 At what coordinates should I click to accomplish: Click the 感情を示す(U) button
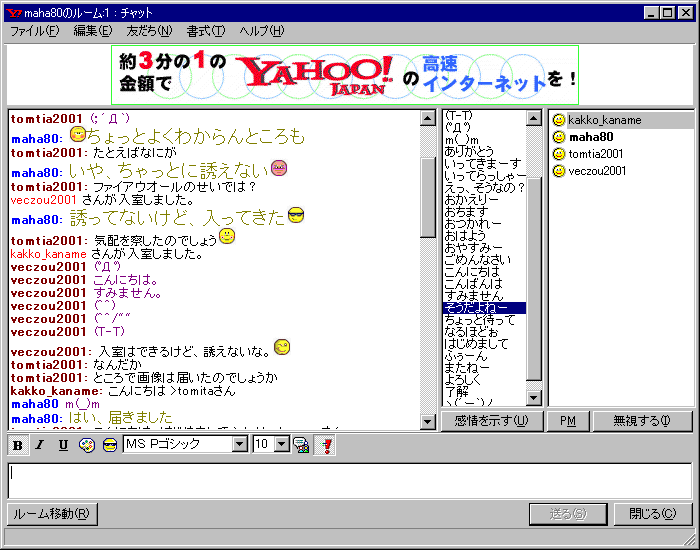coord(491,421)
